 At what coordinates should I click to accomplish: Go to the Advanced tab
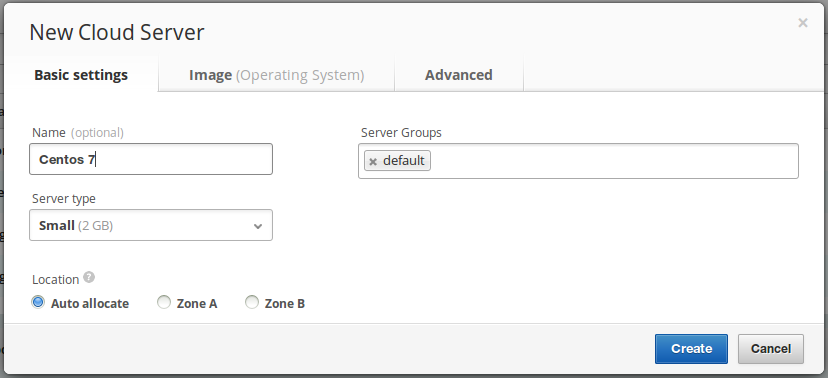coord(459,75)
